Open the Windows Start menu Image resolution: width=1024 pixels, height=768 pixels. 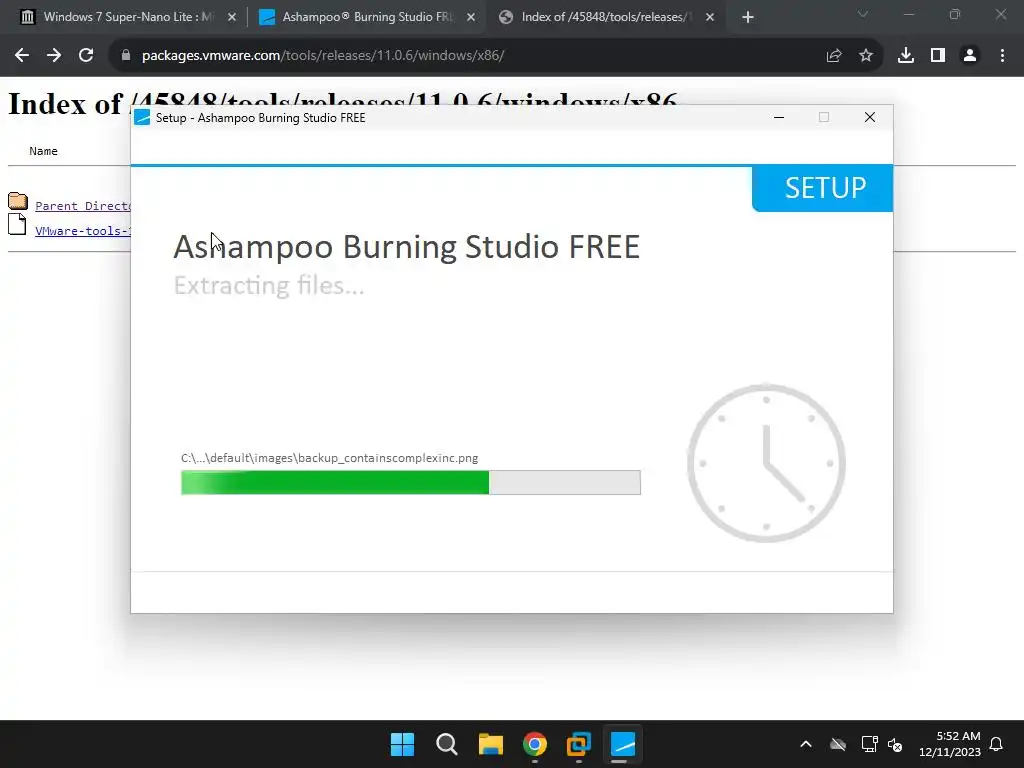click(x=402, y=744)
